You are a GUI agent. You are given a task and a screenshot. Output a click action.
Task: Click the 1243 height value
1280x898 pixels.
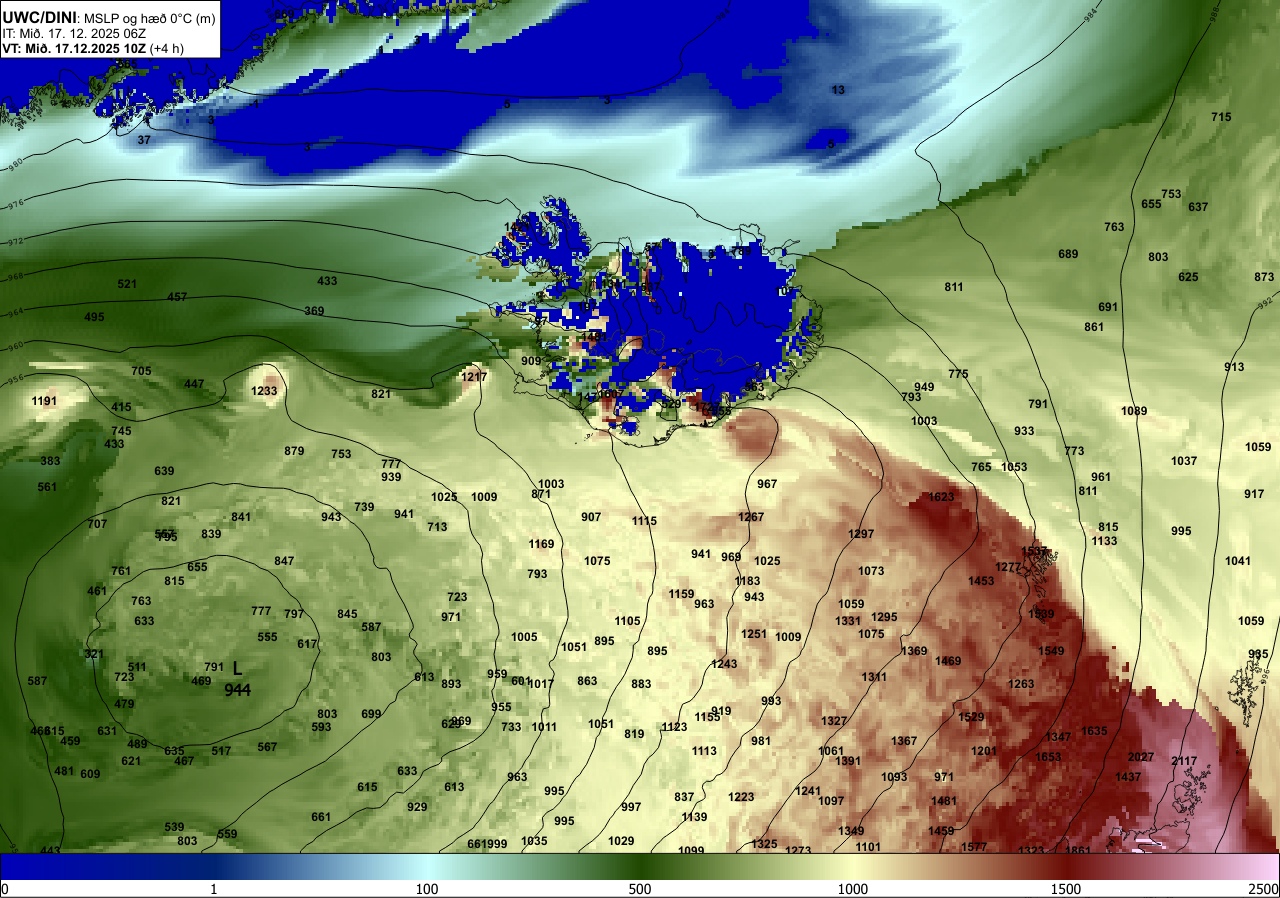click(724, 664)
